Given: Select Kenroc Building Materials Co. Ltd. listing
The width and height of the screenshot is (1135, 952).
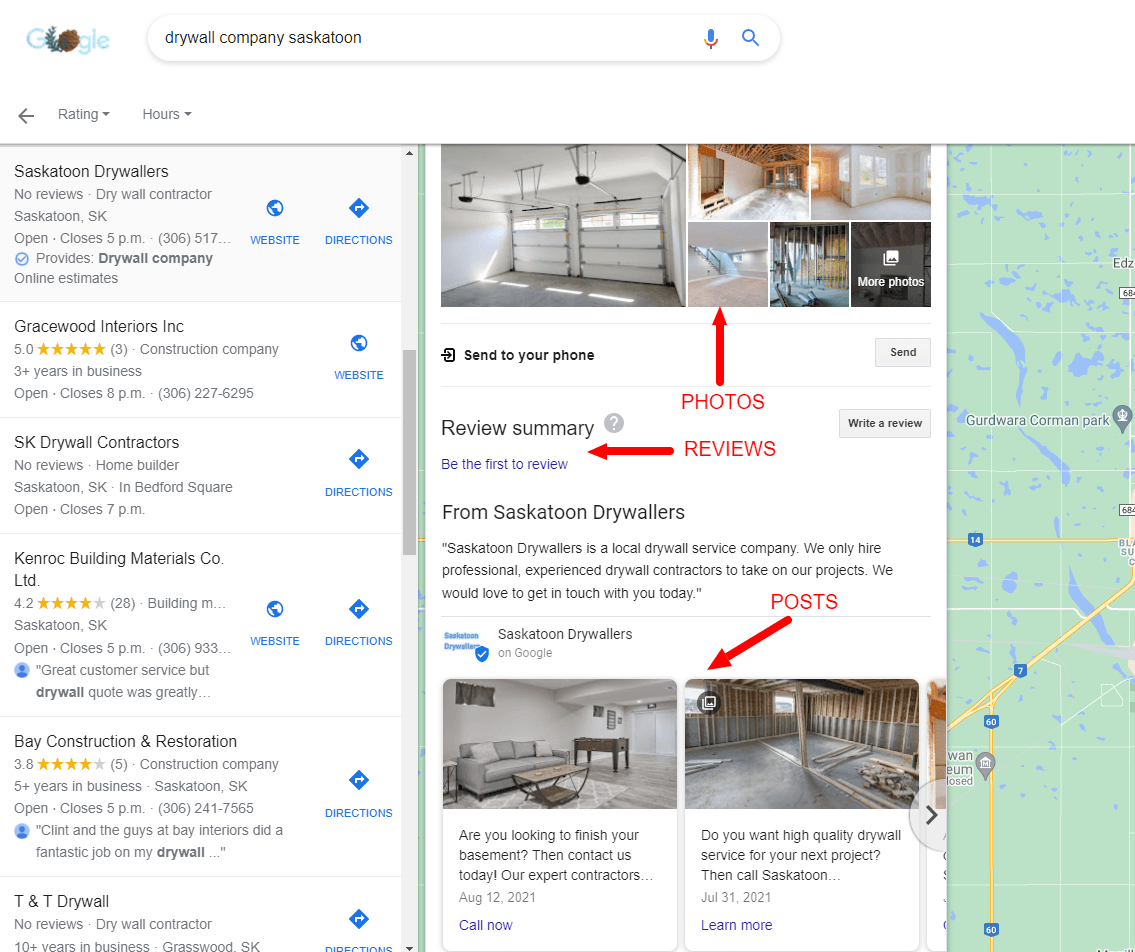Looking at the screenshot, I should [x=119, y=569].
